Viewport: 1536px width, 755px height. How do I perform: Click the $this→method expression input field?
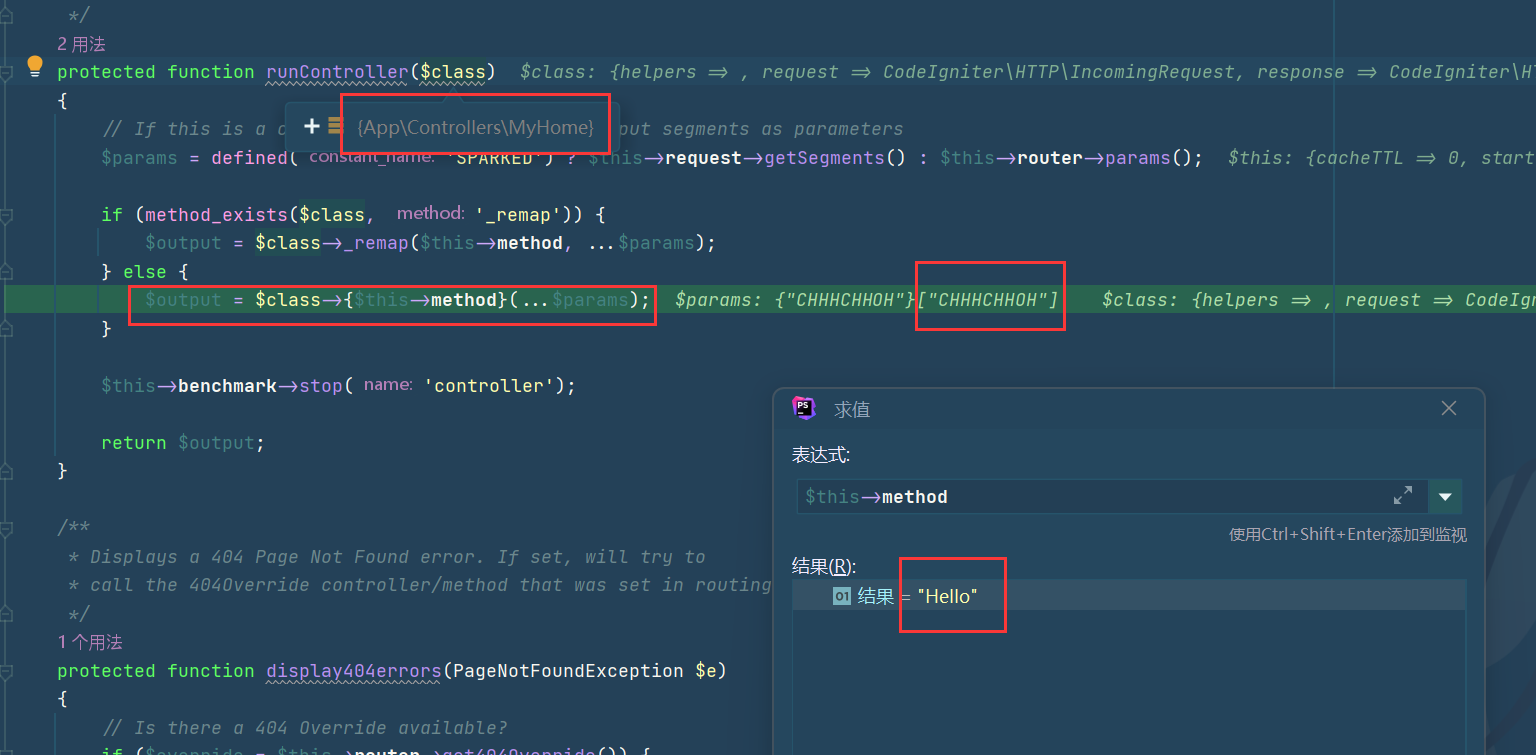[1112, 496]
